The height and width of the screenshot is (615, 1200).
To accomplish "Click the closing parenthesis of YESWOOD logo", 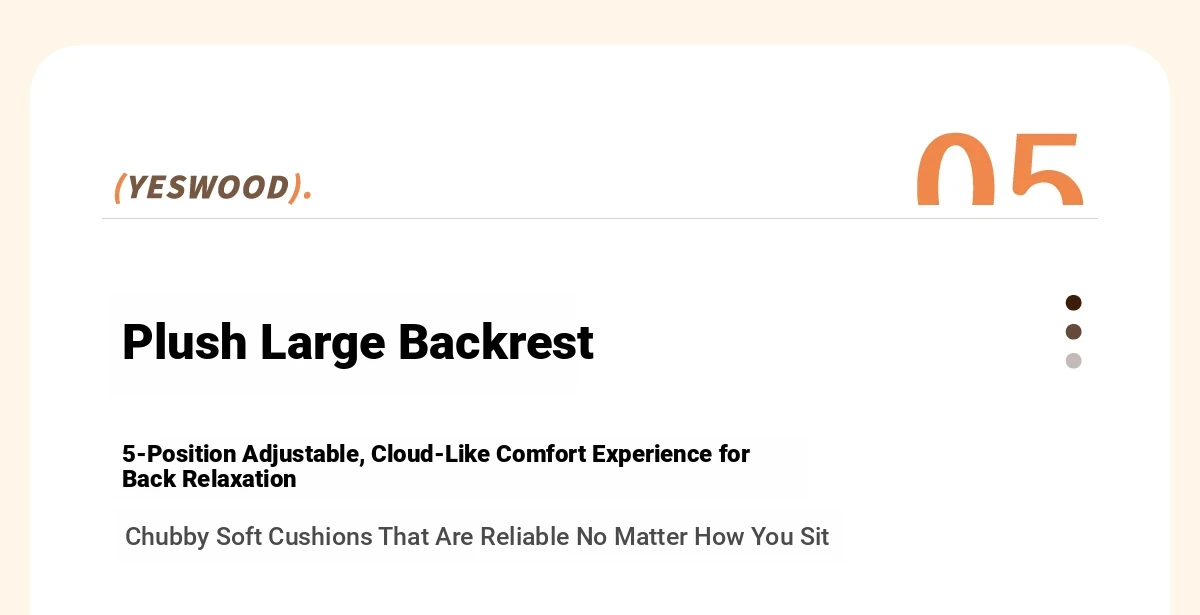I will (x=294, y=187).
